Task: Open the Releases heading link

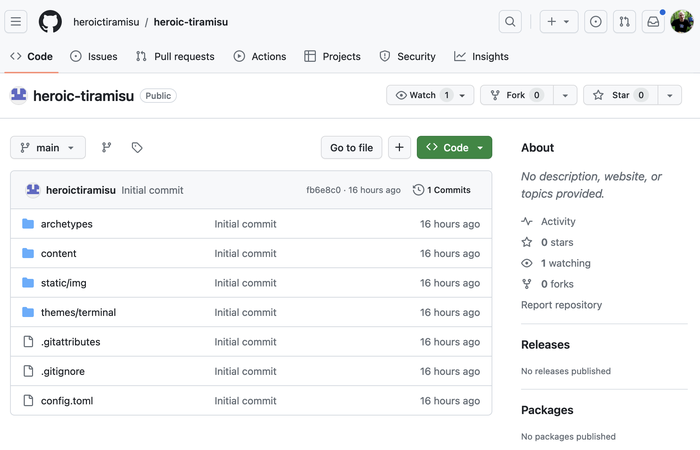Action: click(546, 345)
